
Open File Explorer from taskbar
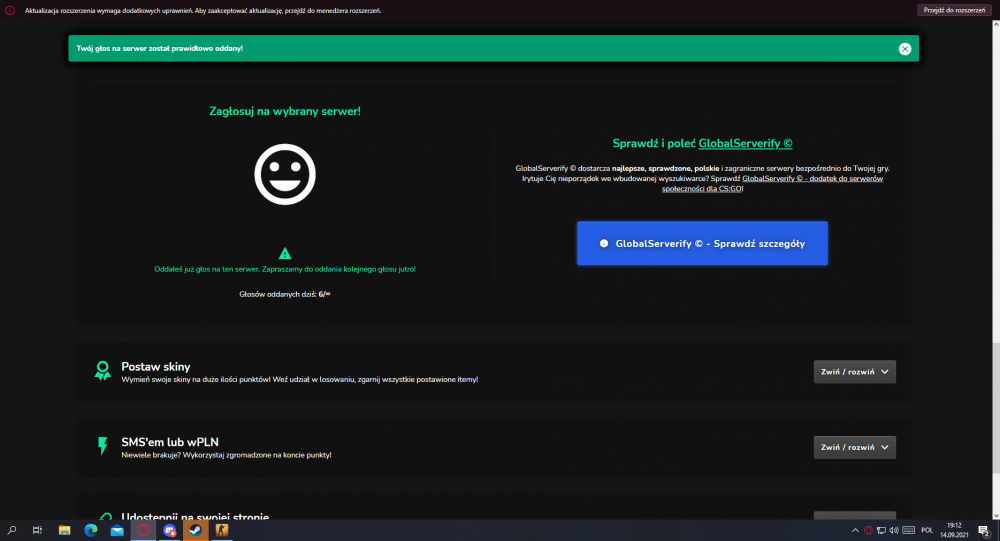pos(64,530)
